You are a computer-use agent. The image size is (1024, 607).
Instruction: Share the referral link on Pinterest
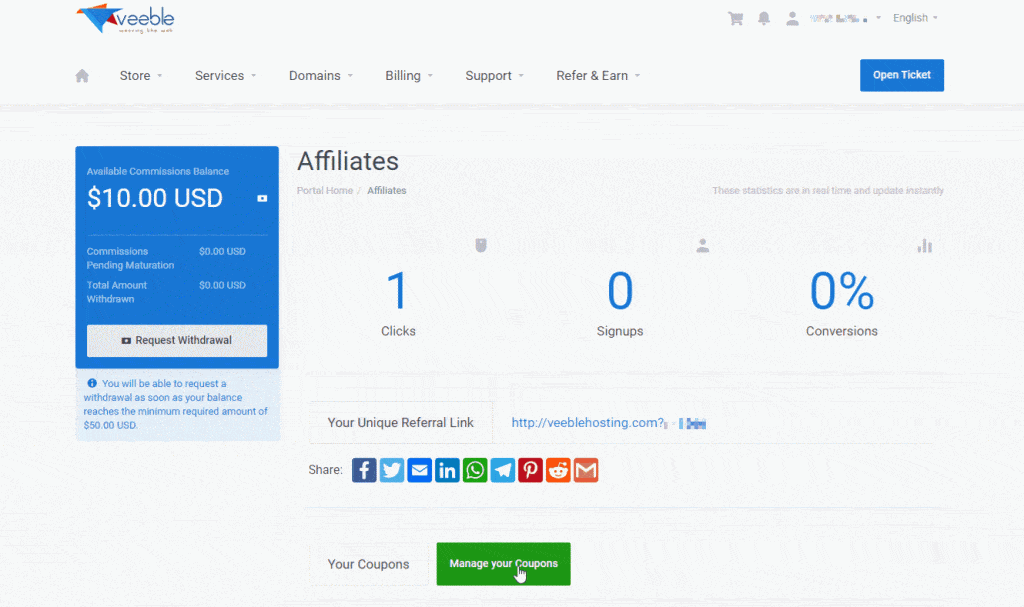coord(530,470)
